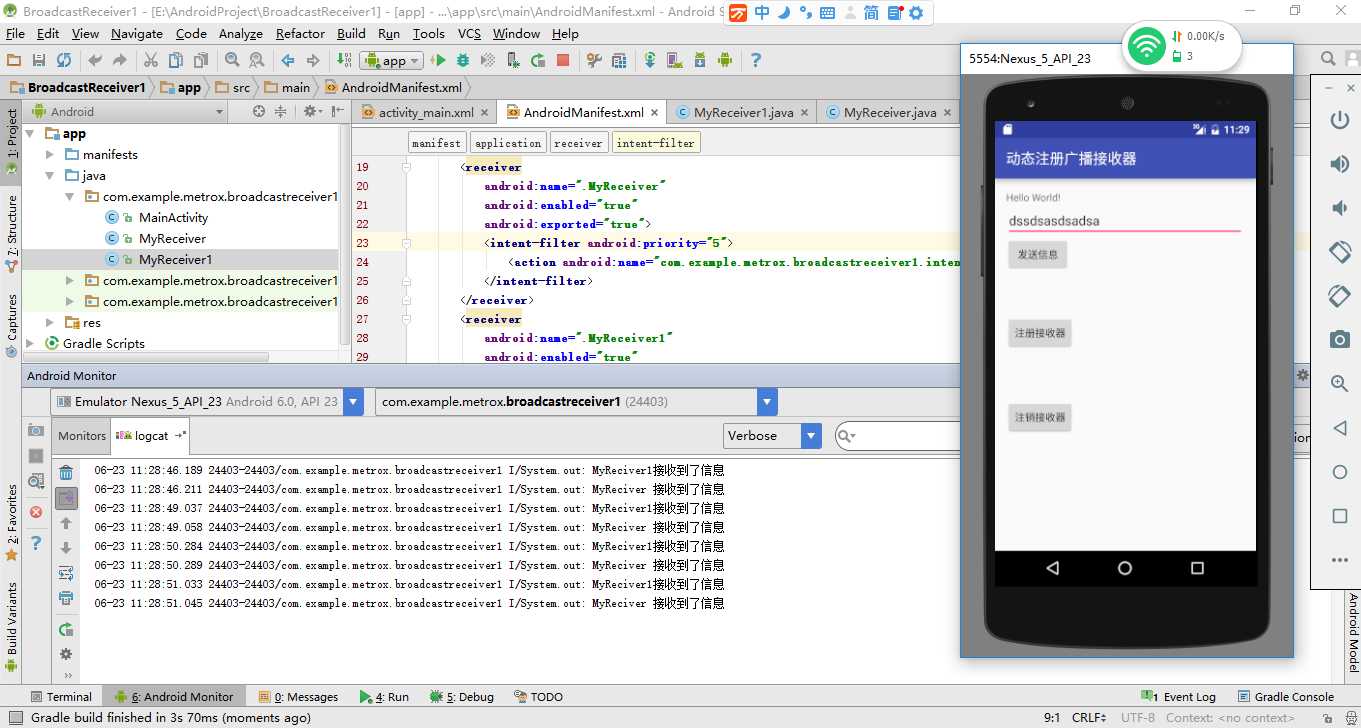
Task: Click the Restart logcat icon
Action: click(x=66, y=629)
